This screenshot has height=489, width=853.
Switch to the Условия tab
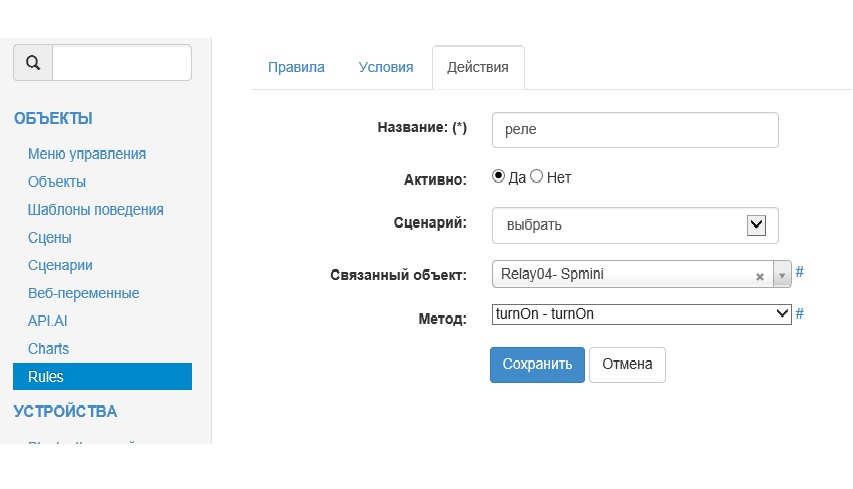[x=385, y=67]
